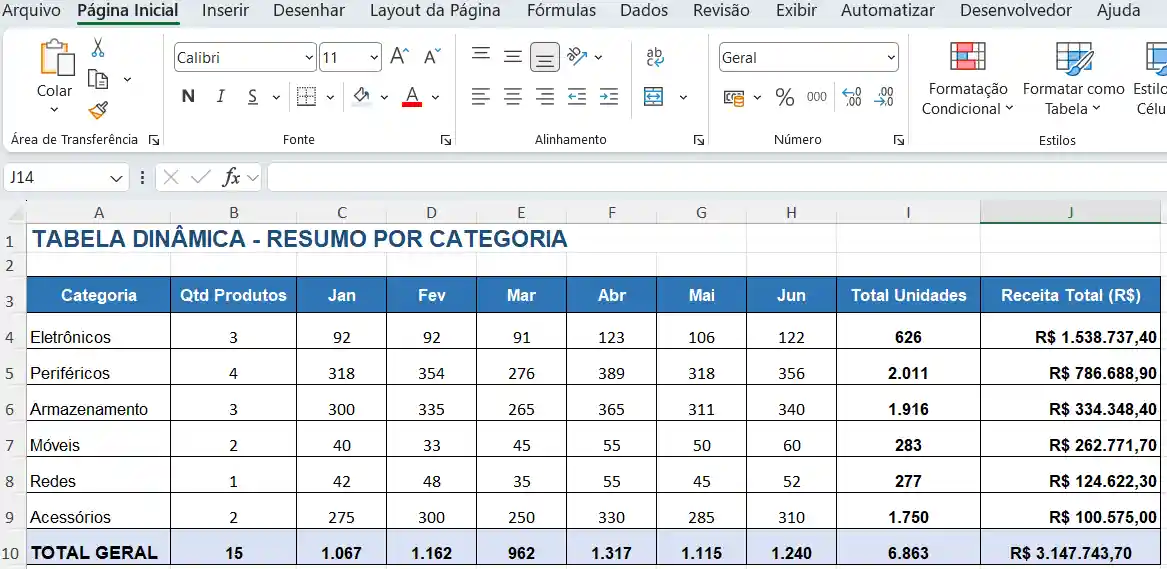The height and width of the screenshot is (569, 1167).
Task: Increase font size with larger A icon
Action: coord(400,57)
